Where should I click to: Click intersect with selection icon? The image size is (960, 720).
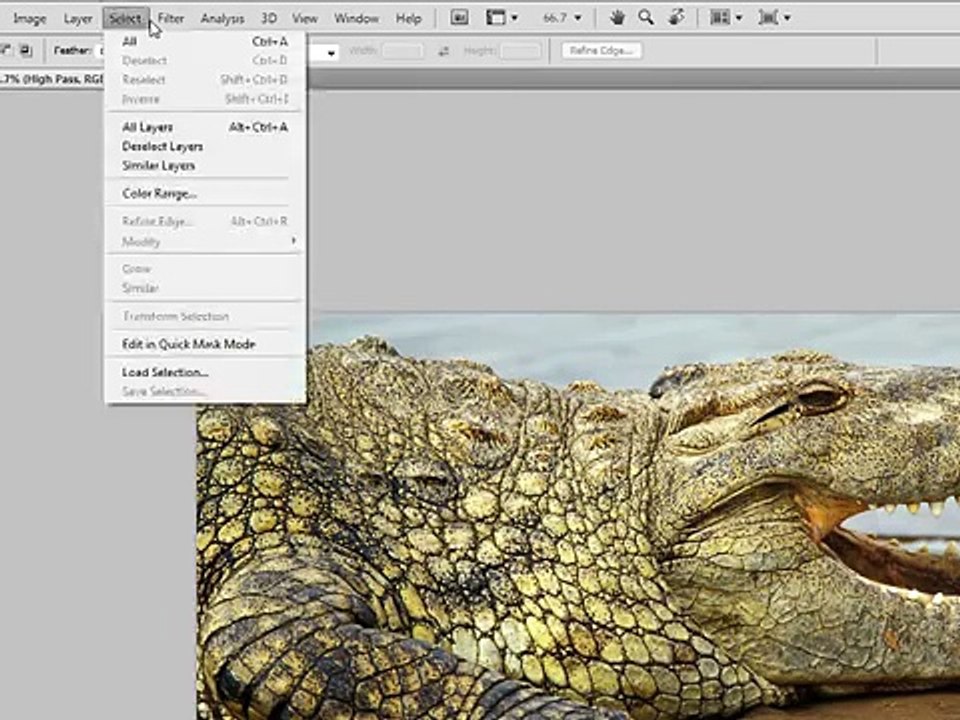[x=25, y=51]
